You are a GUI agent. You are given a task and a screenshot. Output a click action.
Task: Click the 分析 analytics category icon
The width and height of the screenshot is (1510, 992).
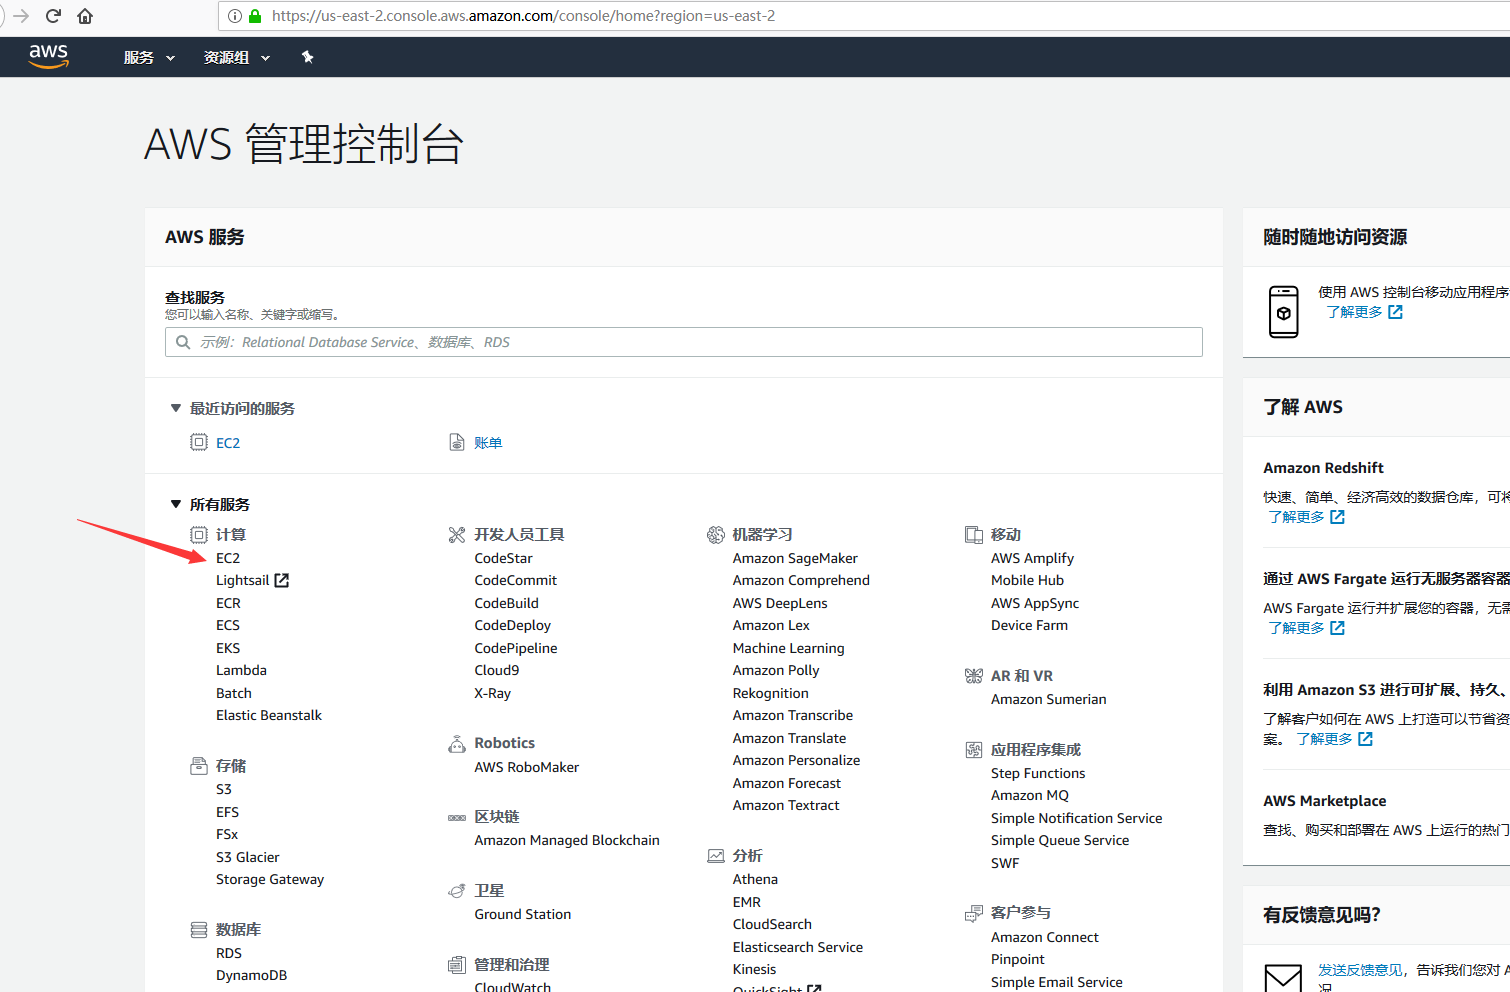[x=715, y=856]
